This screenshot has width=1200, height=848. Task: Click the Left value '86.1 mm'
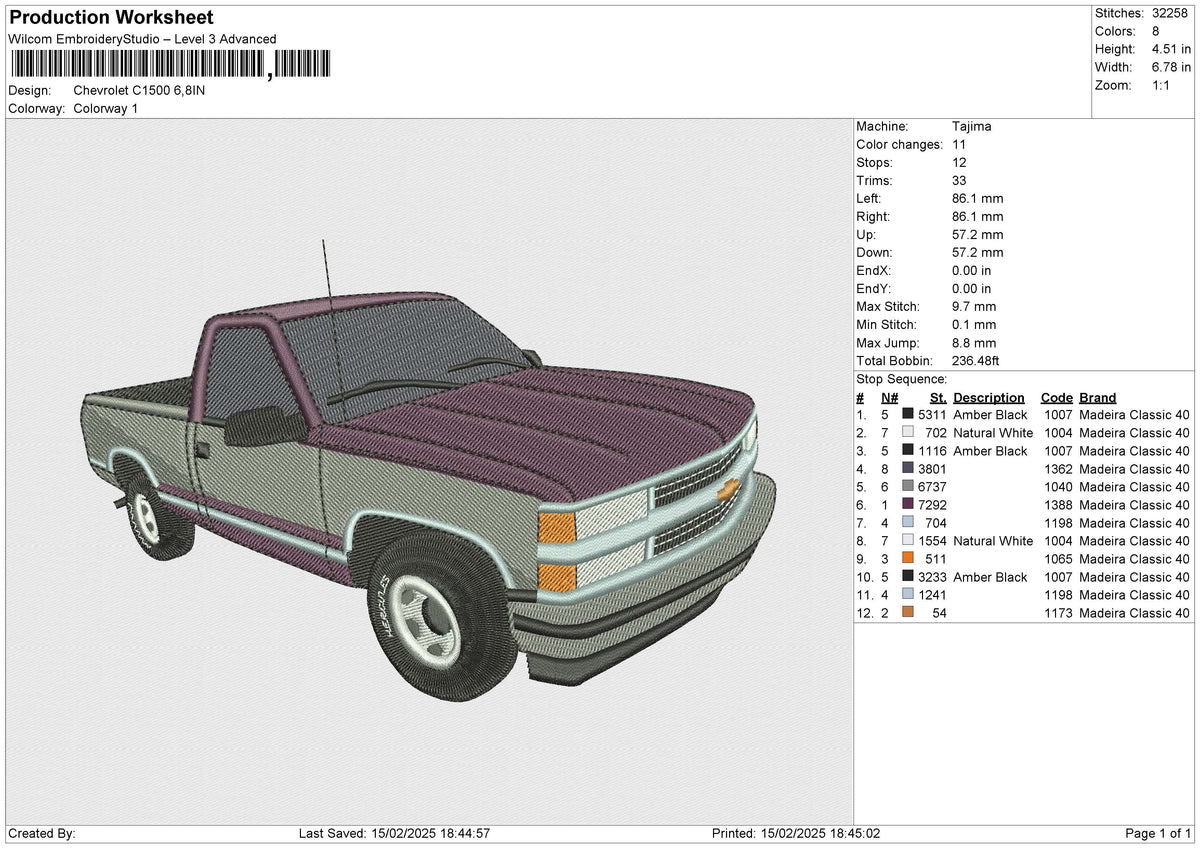point(978,199)
